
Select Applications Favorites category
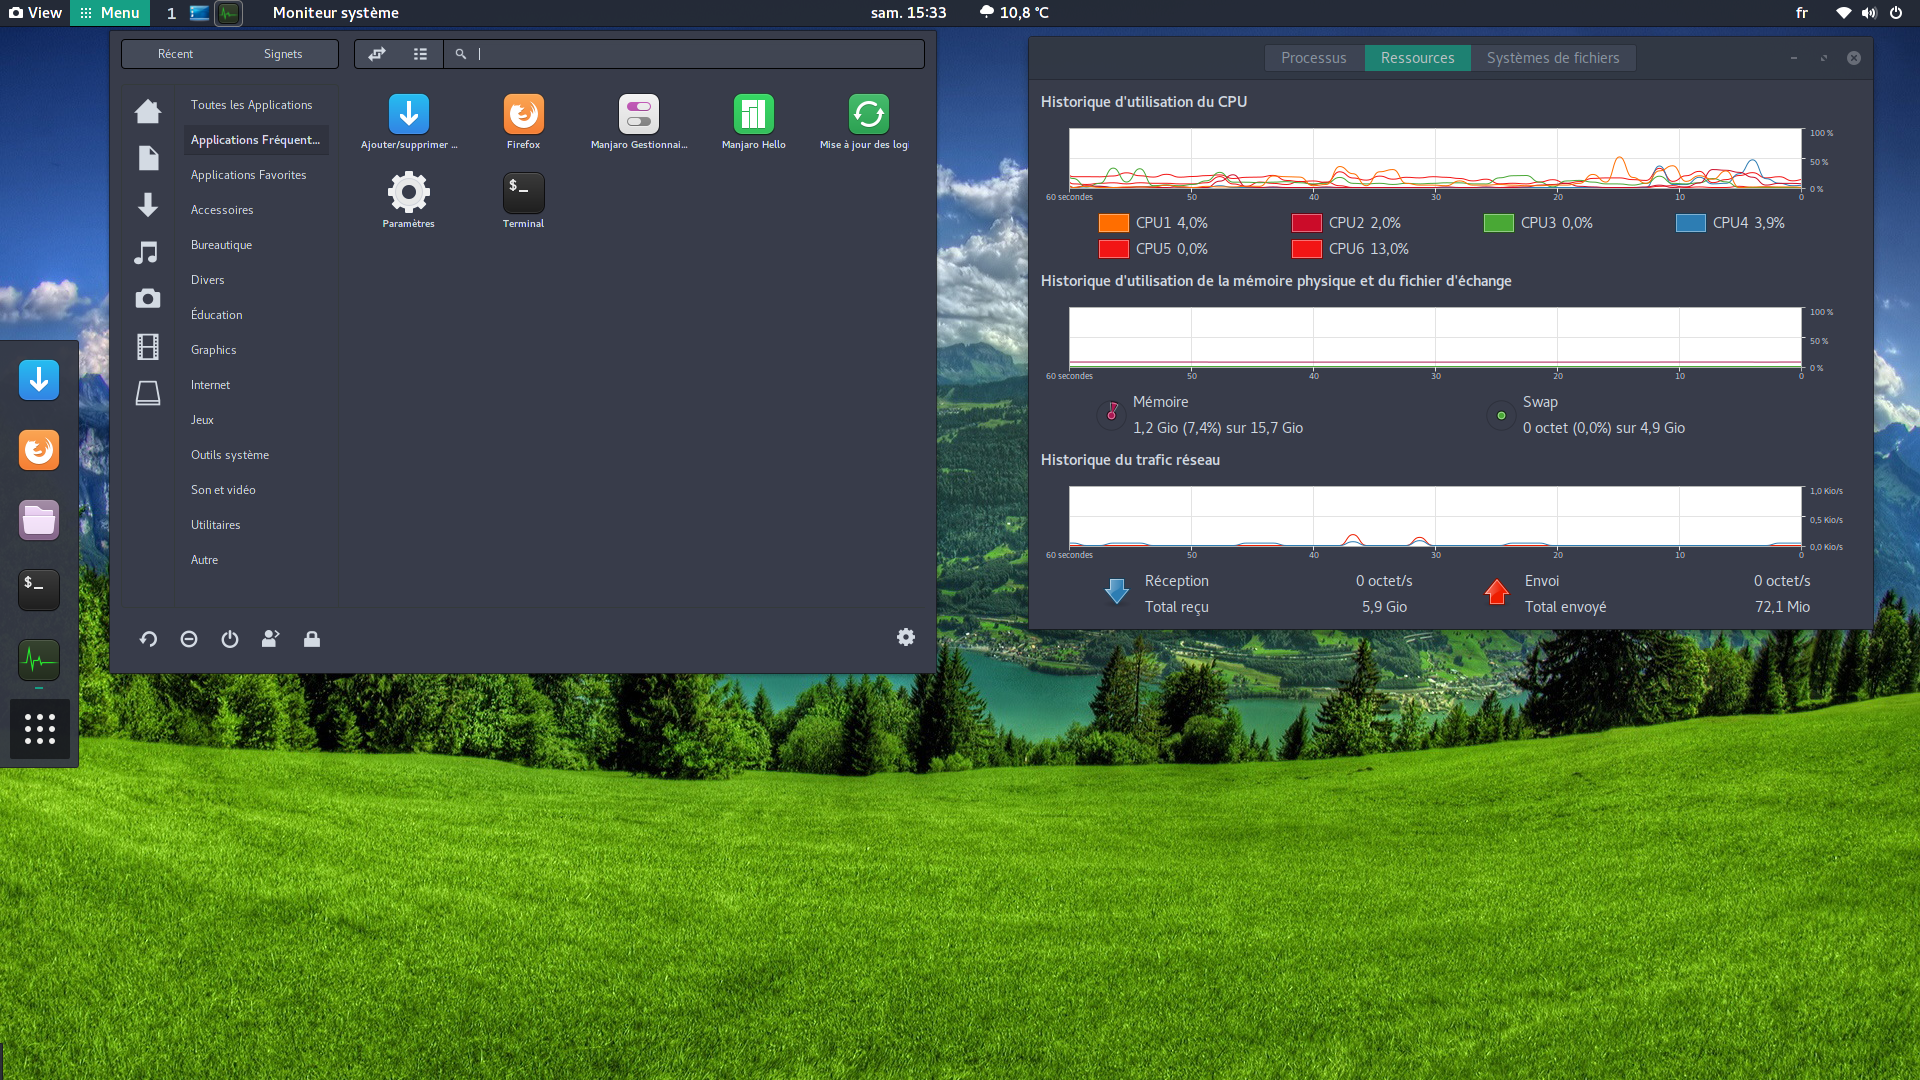point(249,175)
